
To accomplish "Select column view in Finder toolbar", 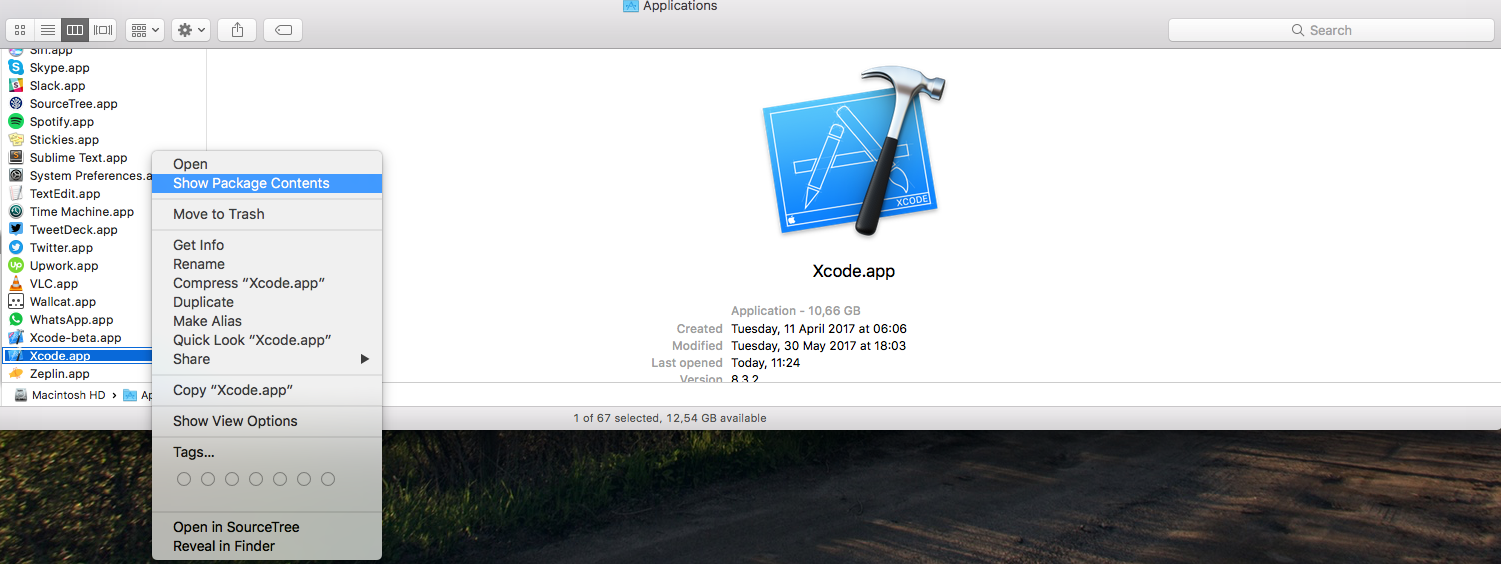I will click(75, 30).
